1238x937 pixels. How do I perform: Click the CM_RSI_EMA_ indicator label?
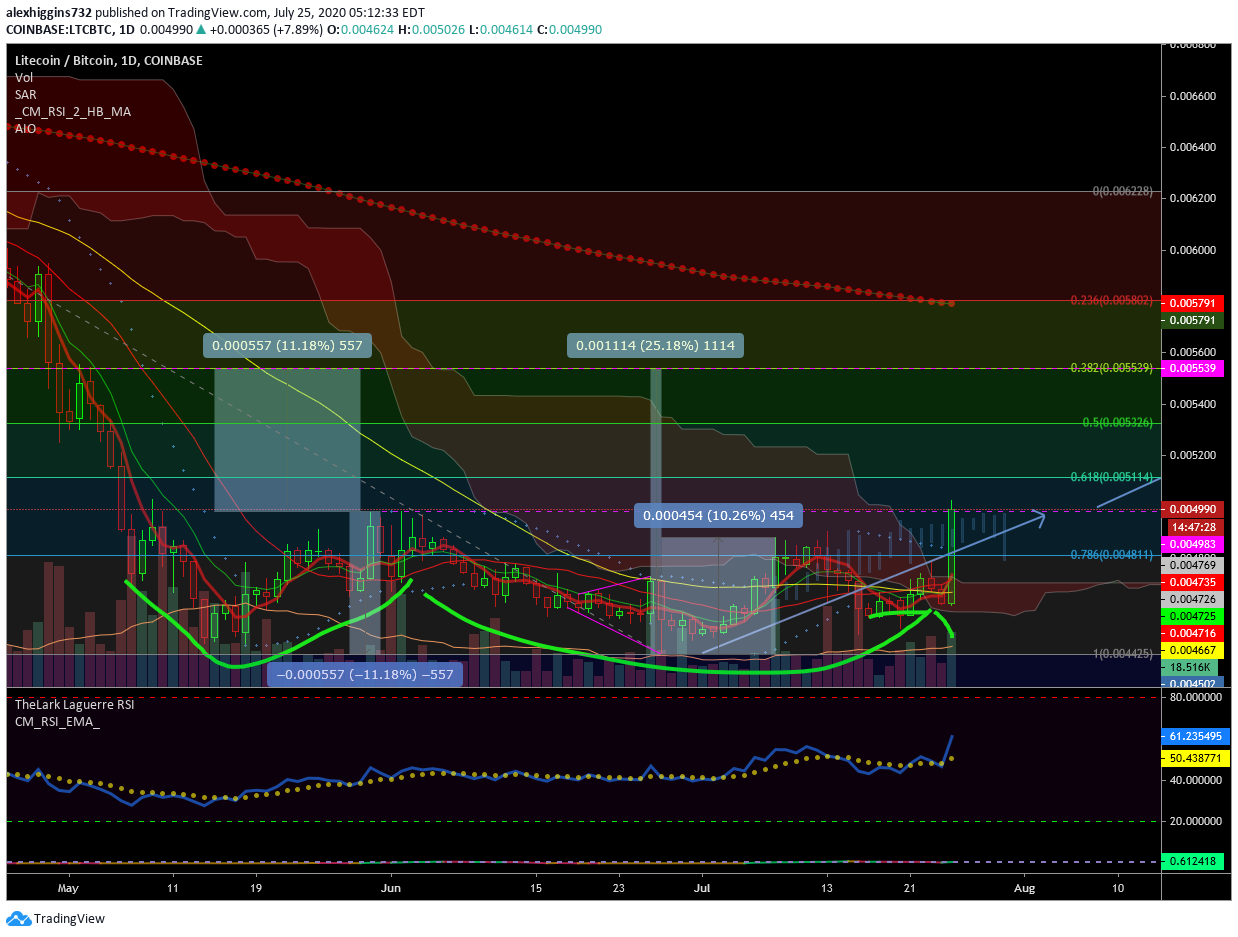tap(57, 721)
